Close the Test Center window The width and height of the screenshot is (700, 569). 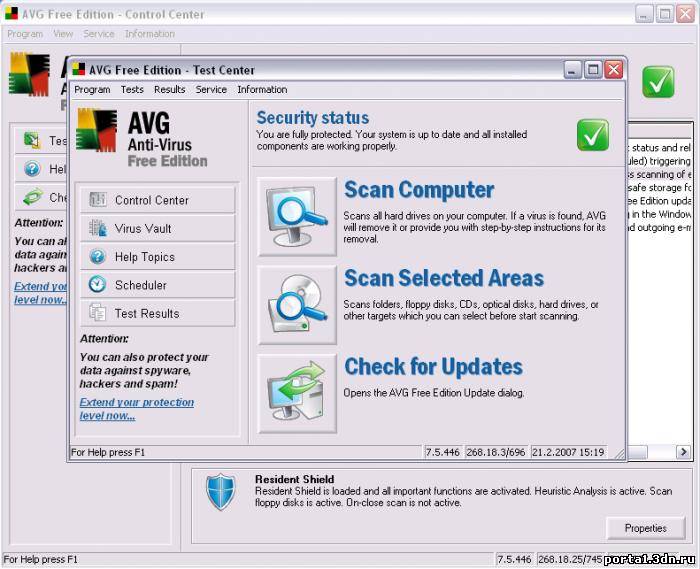(614, 70)
